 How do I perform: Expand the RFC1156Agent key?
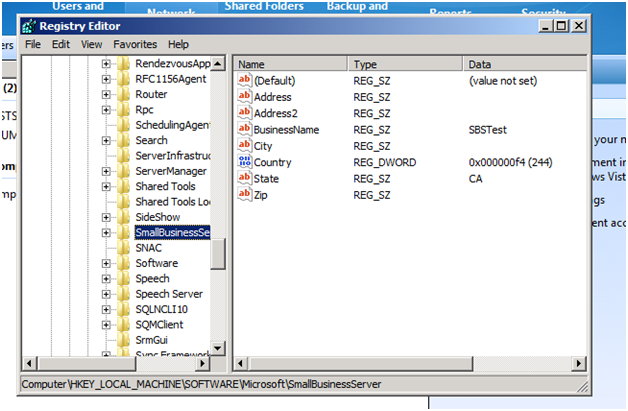pos(106,79)
